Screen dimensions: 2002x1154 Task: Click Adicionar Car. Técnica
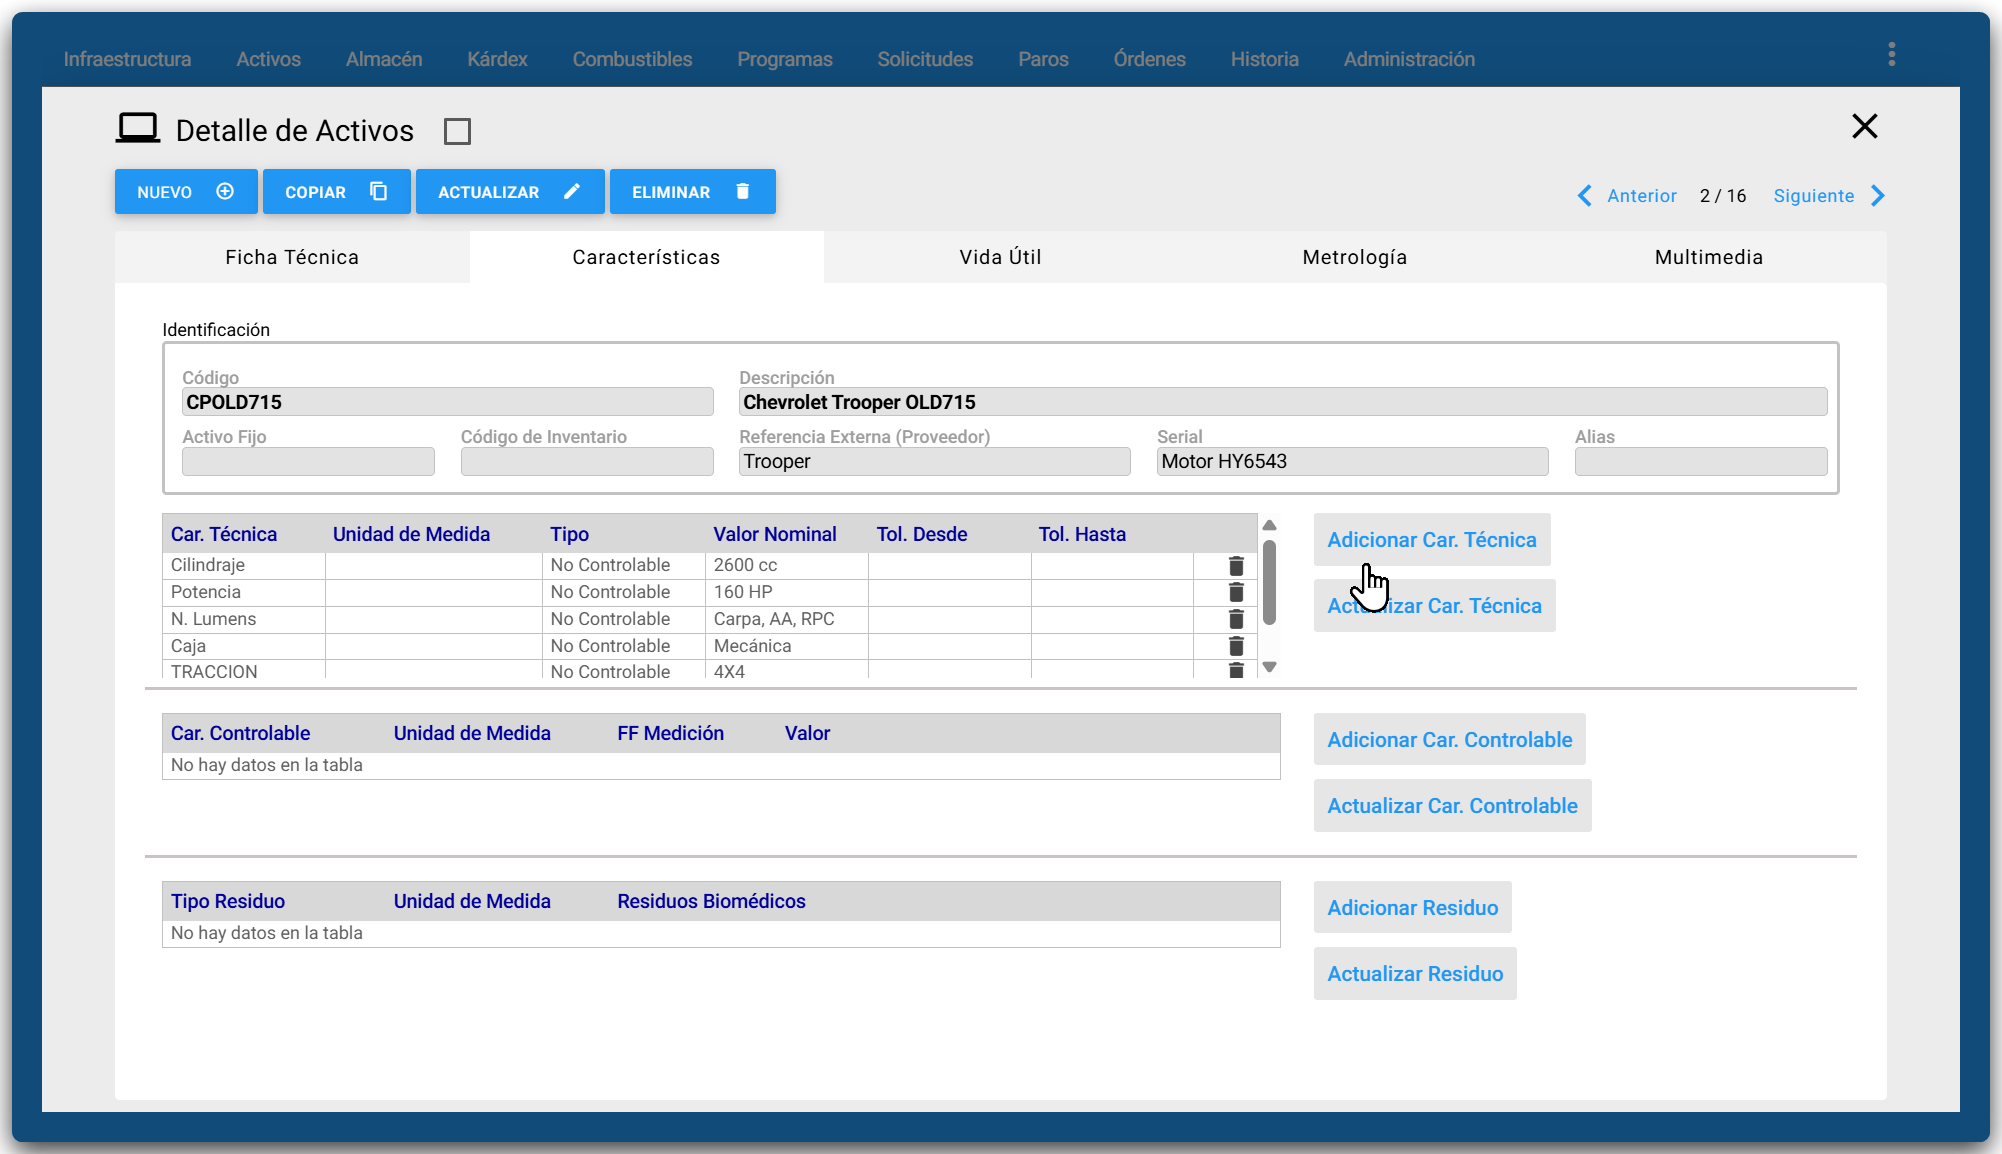pyautogui.click(x=1431, y=540)
